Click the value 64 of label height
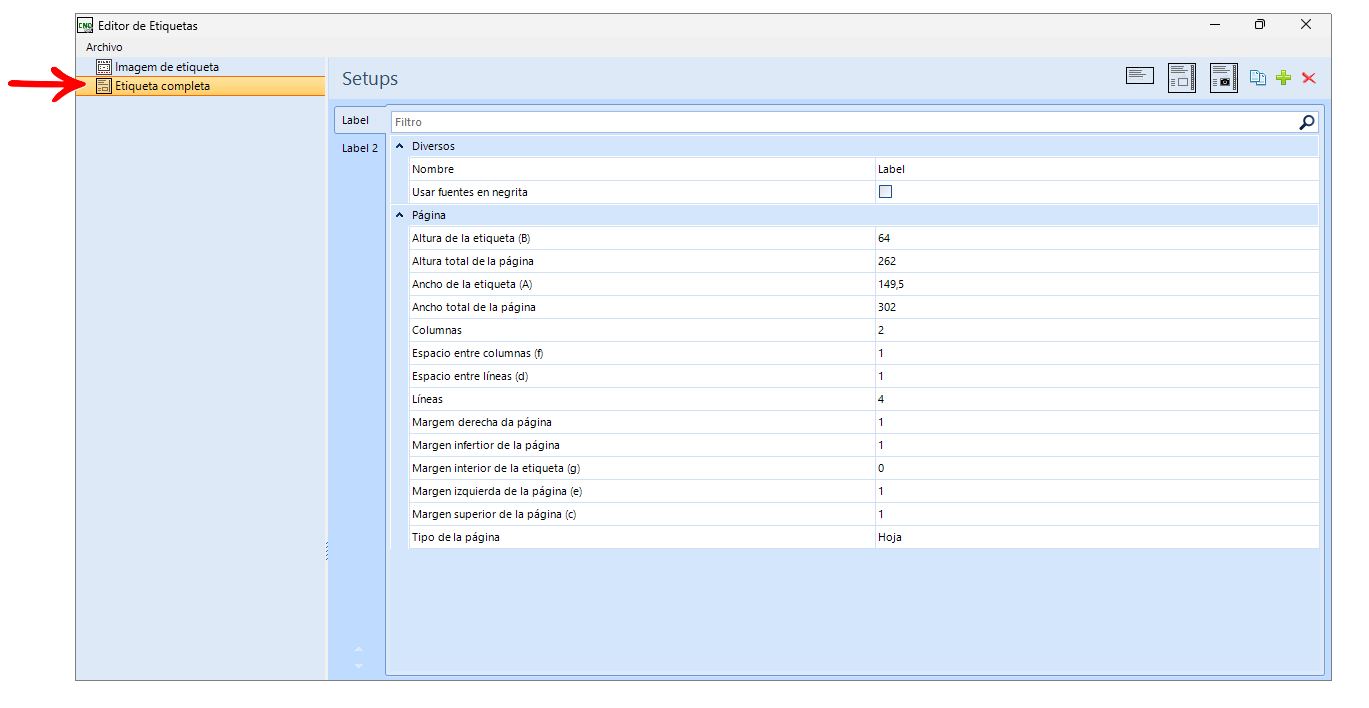The height and width of the screenshot is (708, 1369). pyautogui.click(x=884, y=238)
